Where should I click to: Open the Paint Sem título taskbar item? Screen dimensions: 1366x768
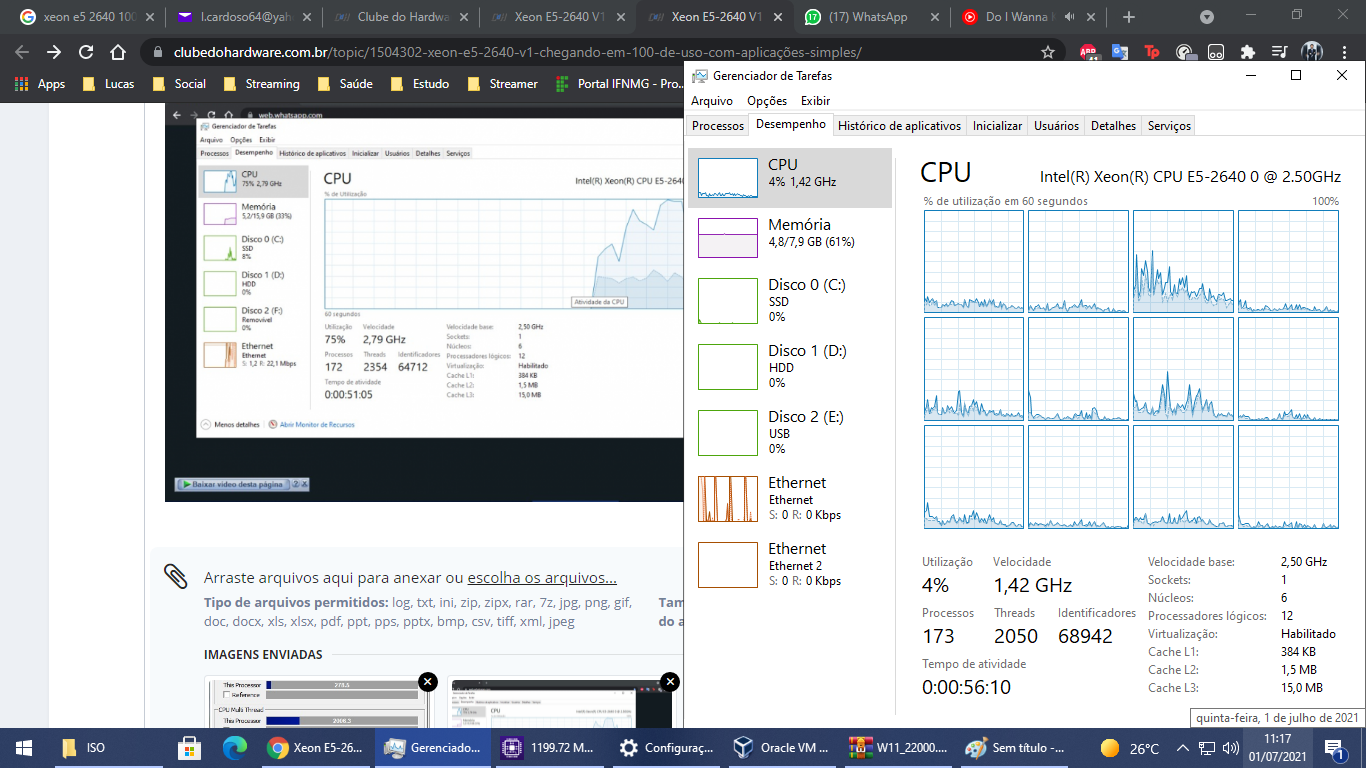[1013, 747]
